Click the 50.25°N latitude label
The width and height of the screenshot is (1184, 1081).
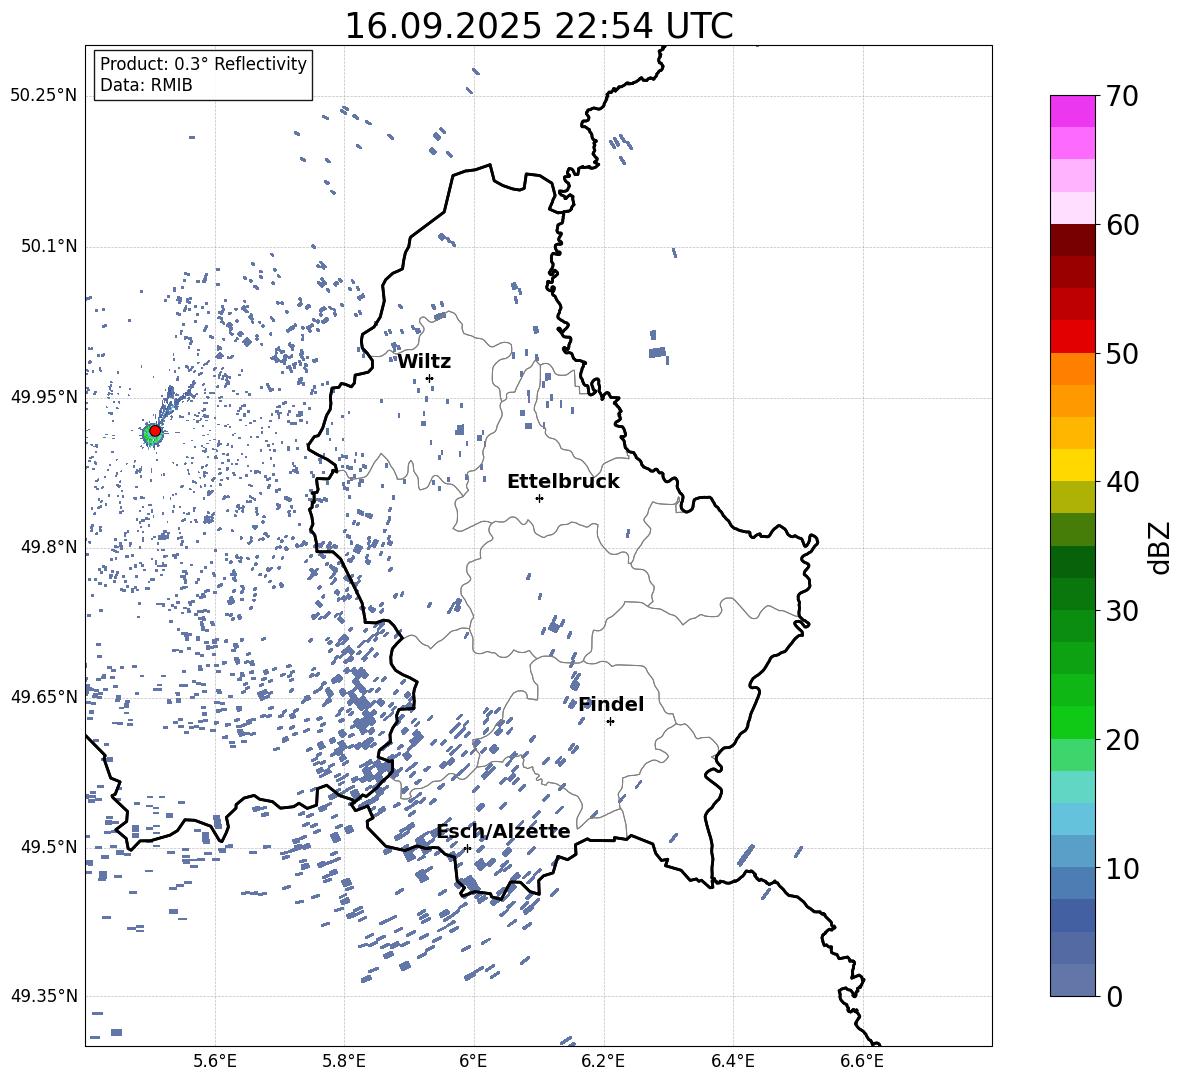pos(44,96)
